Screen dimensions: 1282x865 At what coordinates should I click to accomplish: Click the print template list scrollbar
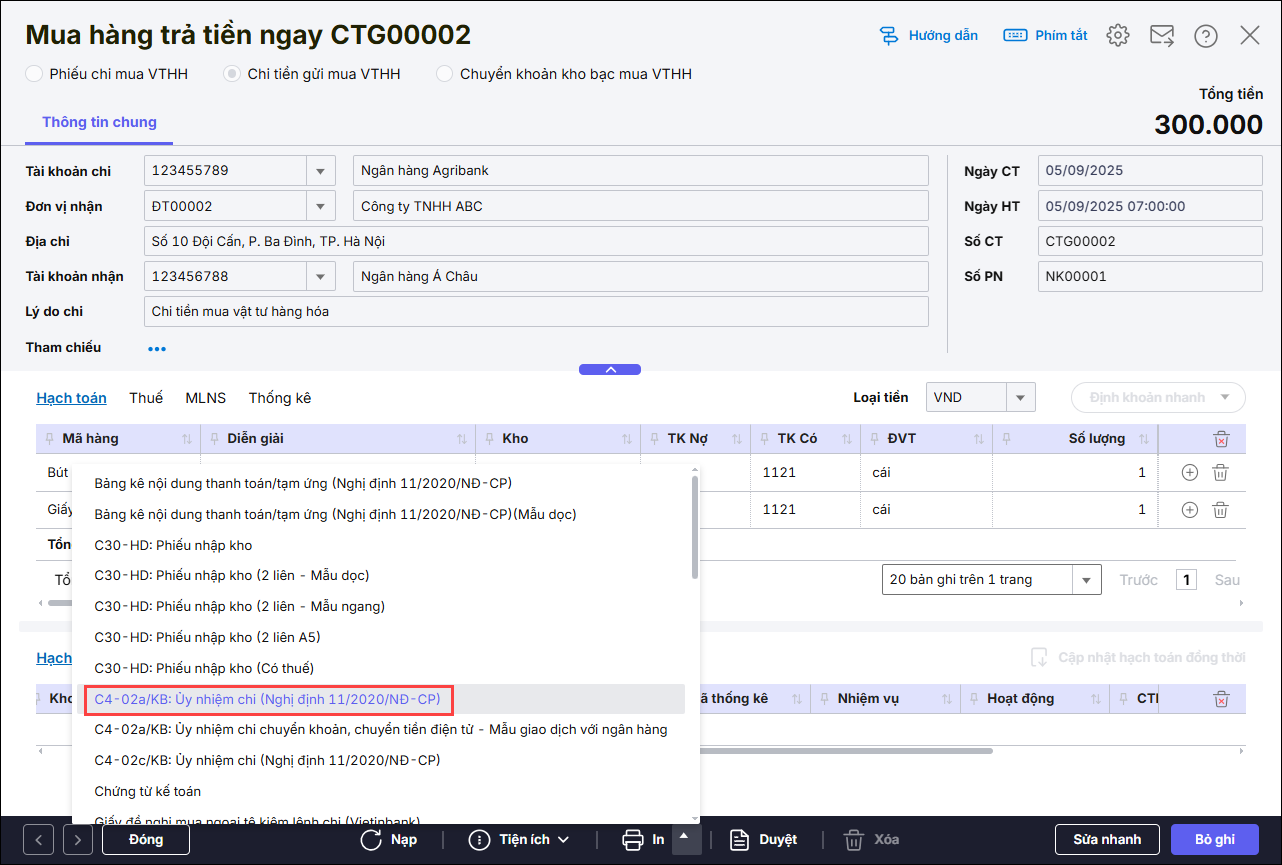point(695,526)
